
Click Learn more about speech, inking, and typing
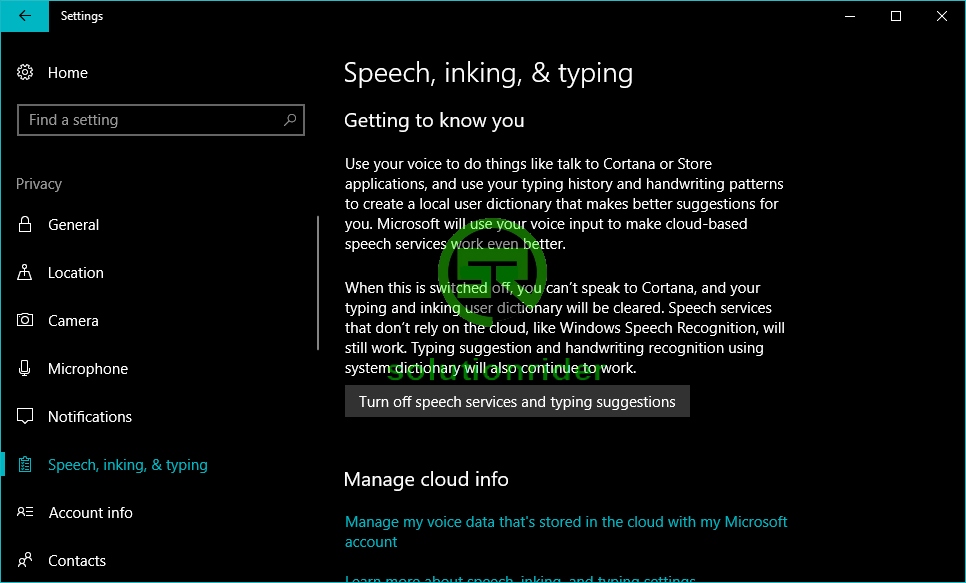pos(520,578)
